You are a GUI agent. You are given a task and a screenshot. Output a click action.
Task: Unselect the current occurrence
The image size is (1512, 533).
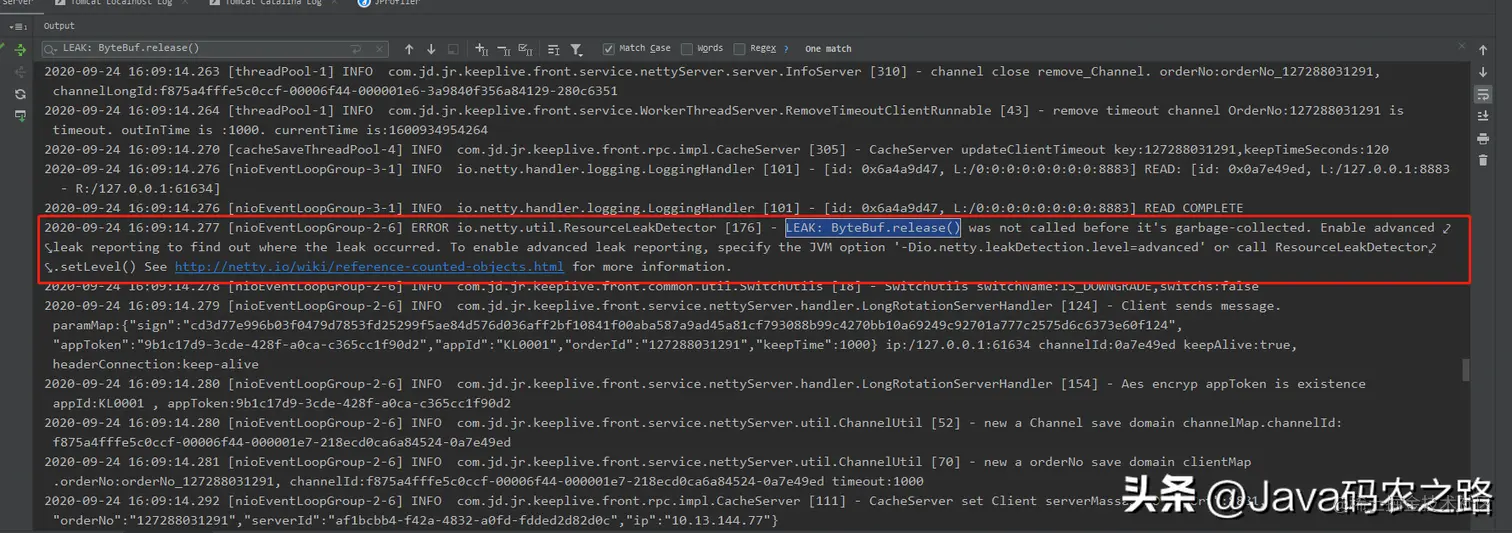click(x=504, y=49)
